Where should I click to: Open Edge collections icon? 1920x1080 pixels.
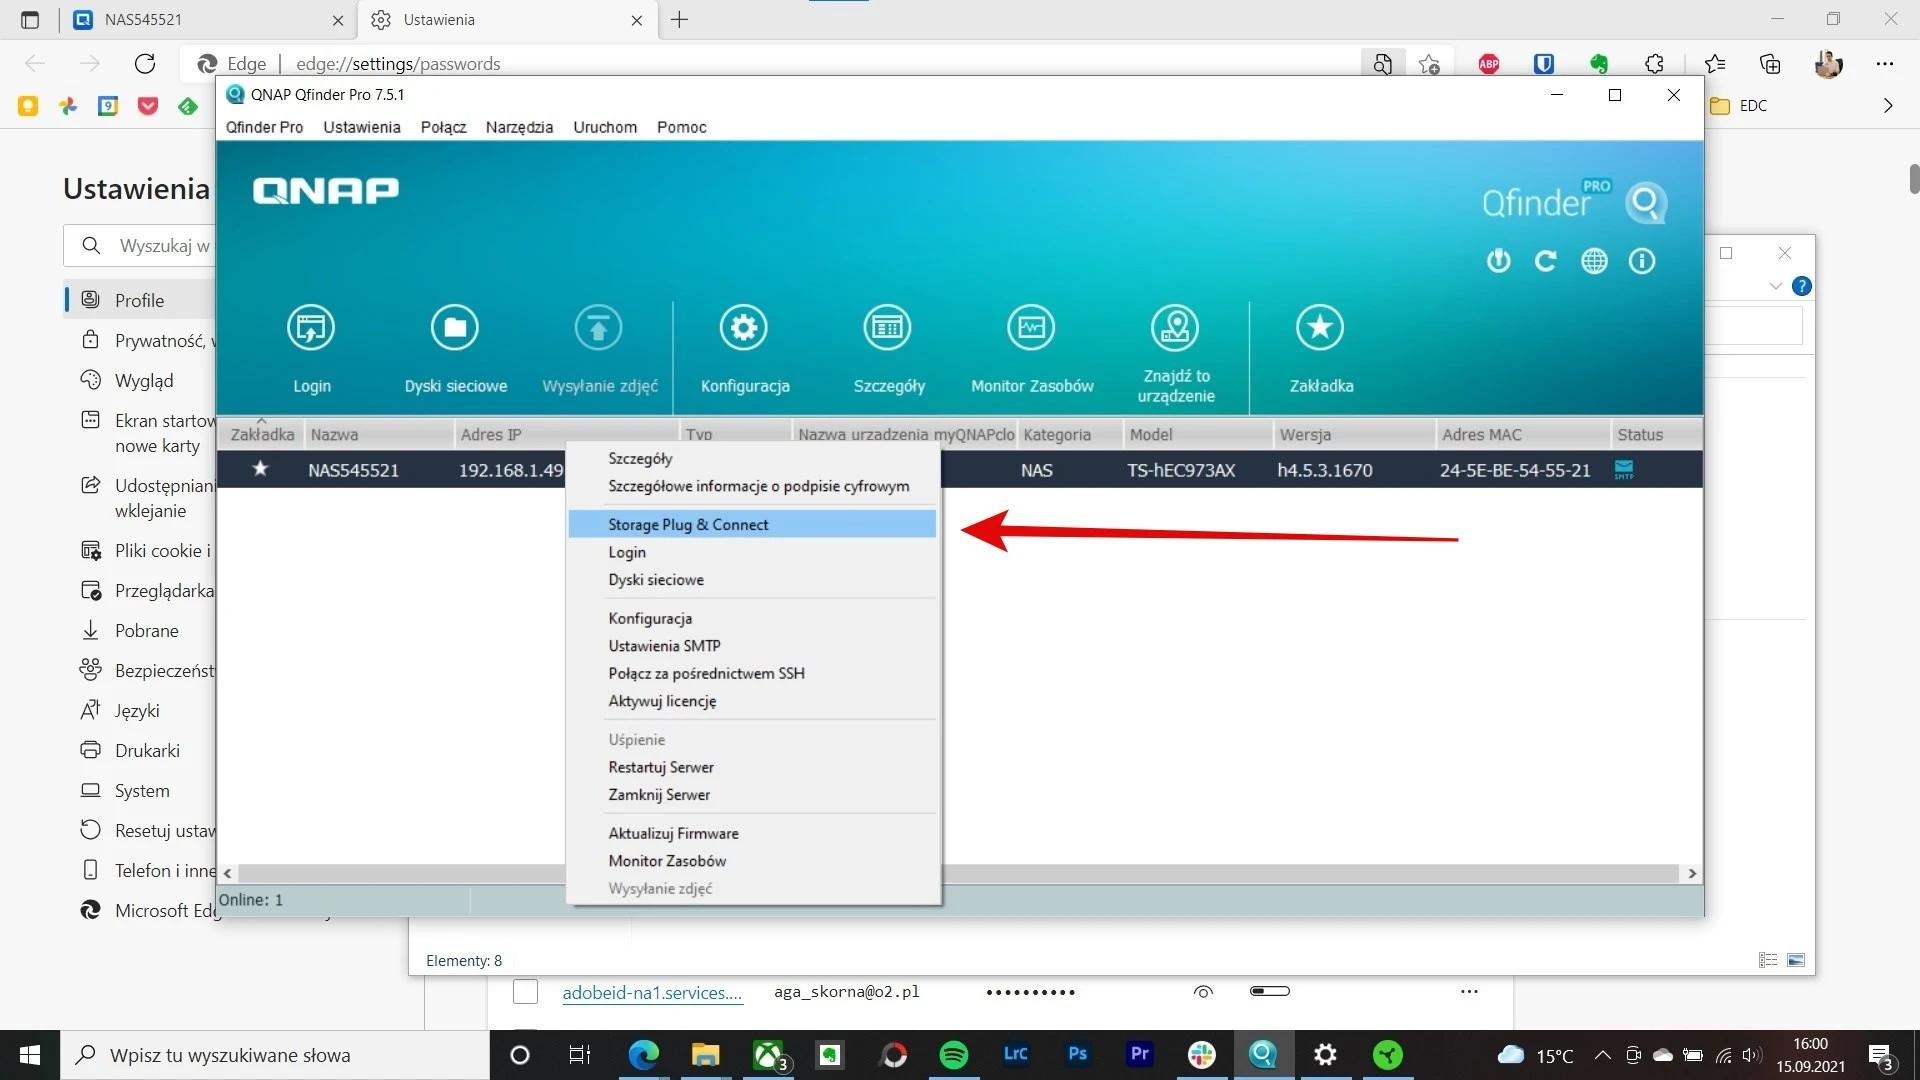pos(1770,64)
